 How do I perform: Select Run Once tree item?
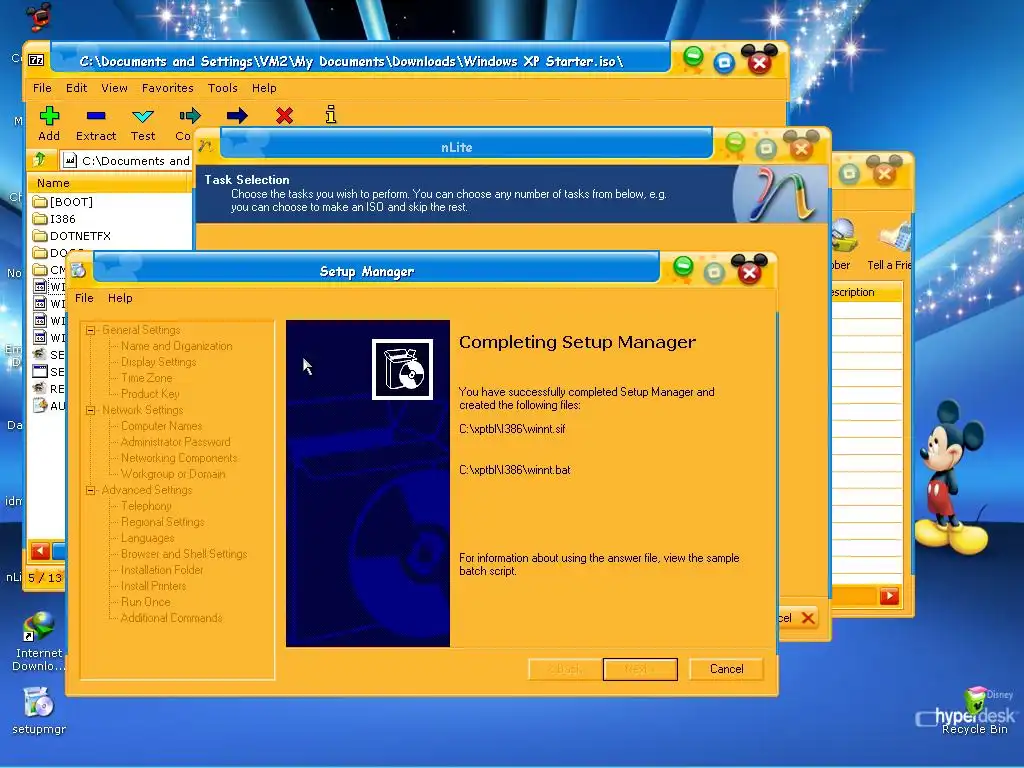coord(145,602)
